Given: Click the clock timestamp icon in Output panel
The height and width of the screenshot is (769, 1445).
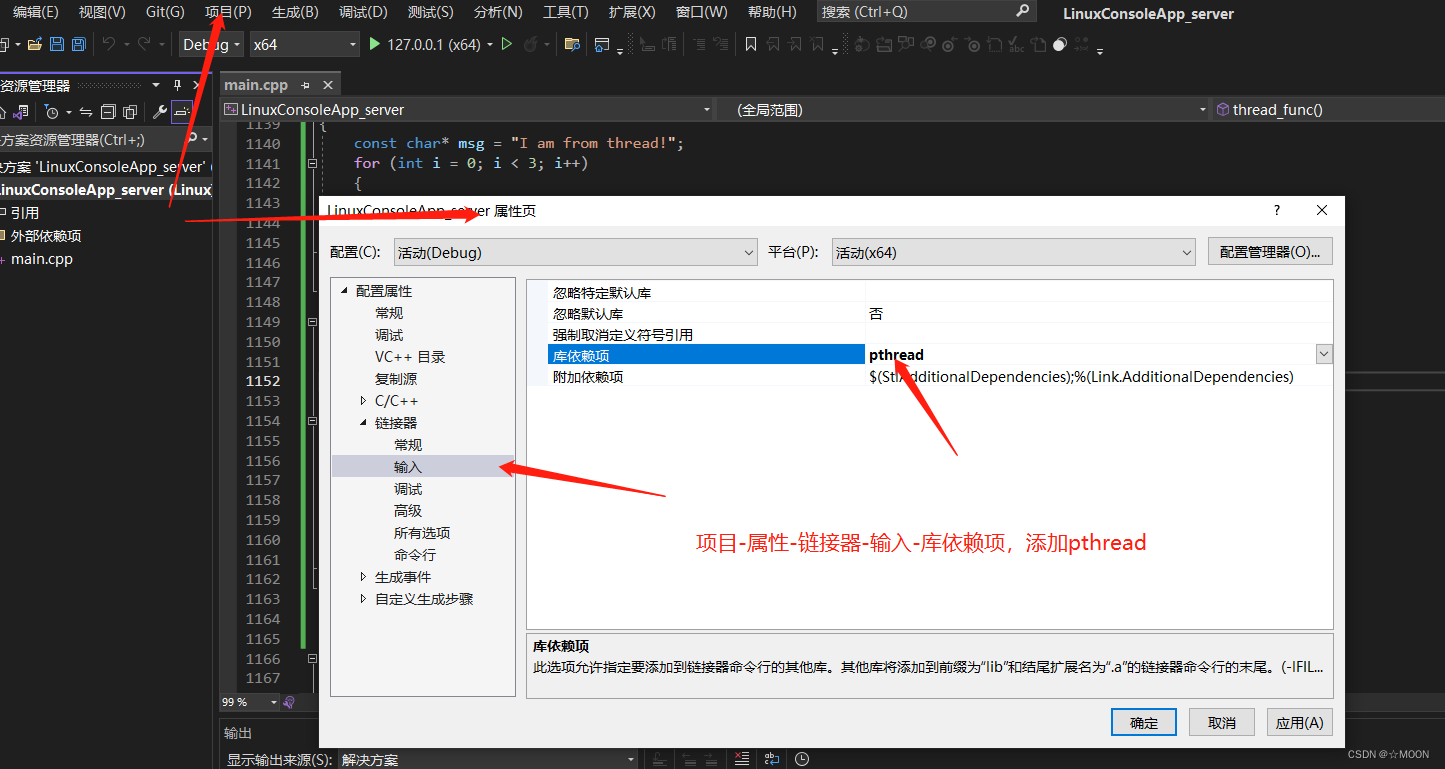Looking at the screenshot, I should [802, 759].
